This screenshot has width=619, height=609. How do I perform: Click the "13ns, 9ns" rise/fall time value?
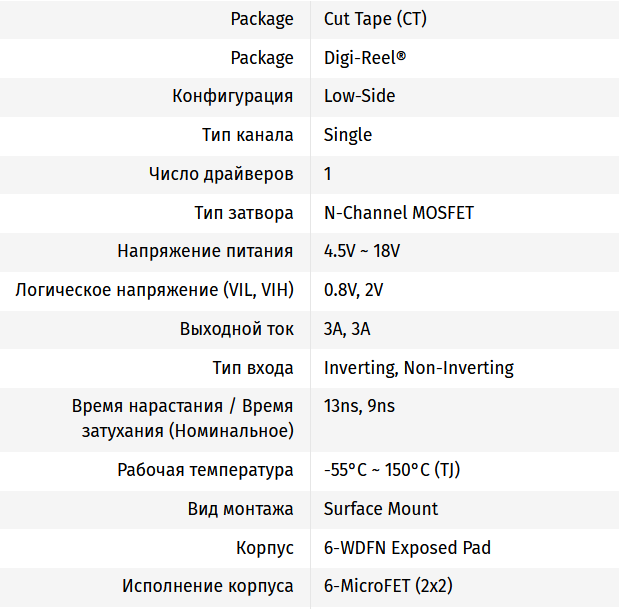tap(359, 406)
